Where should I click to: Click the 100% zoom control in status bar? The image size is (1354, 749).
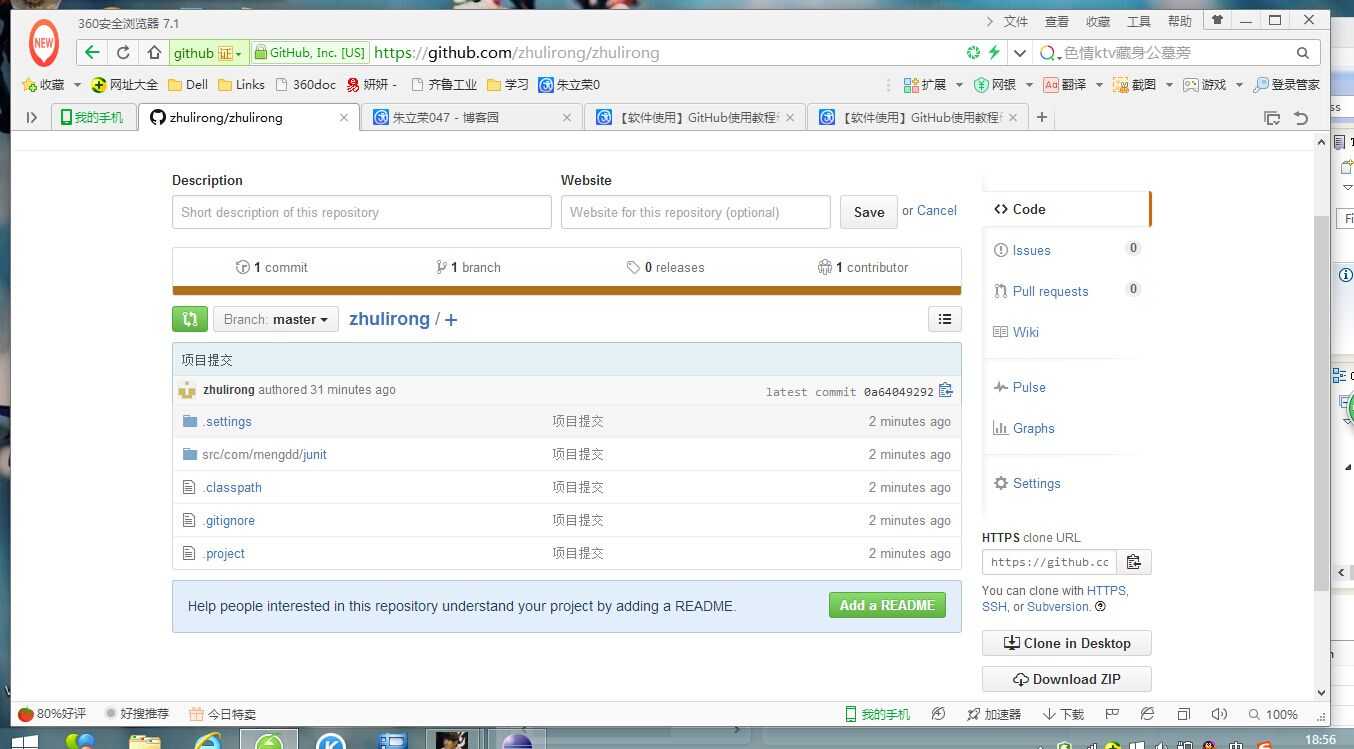click(x=1273, y=714)
